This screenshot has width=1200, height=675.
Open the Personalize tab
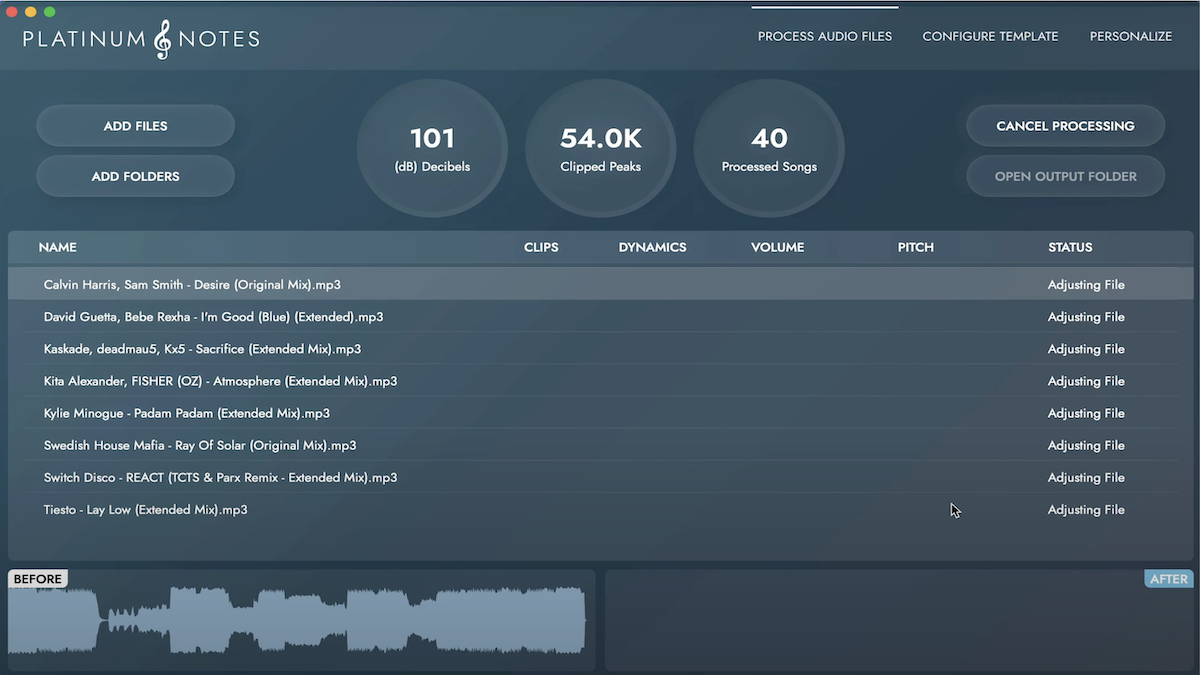tap(1131, 36)
